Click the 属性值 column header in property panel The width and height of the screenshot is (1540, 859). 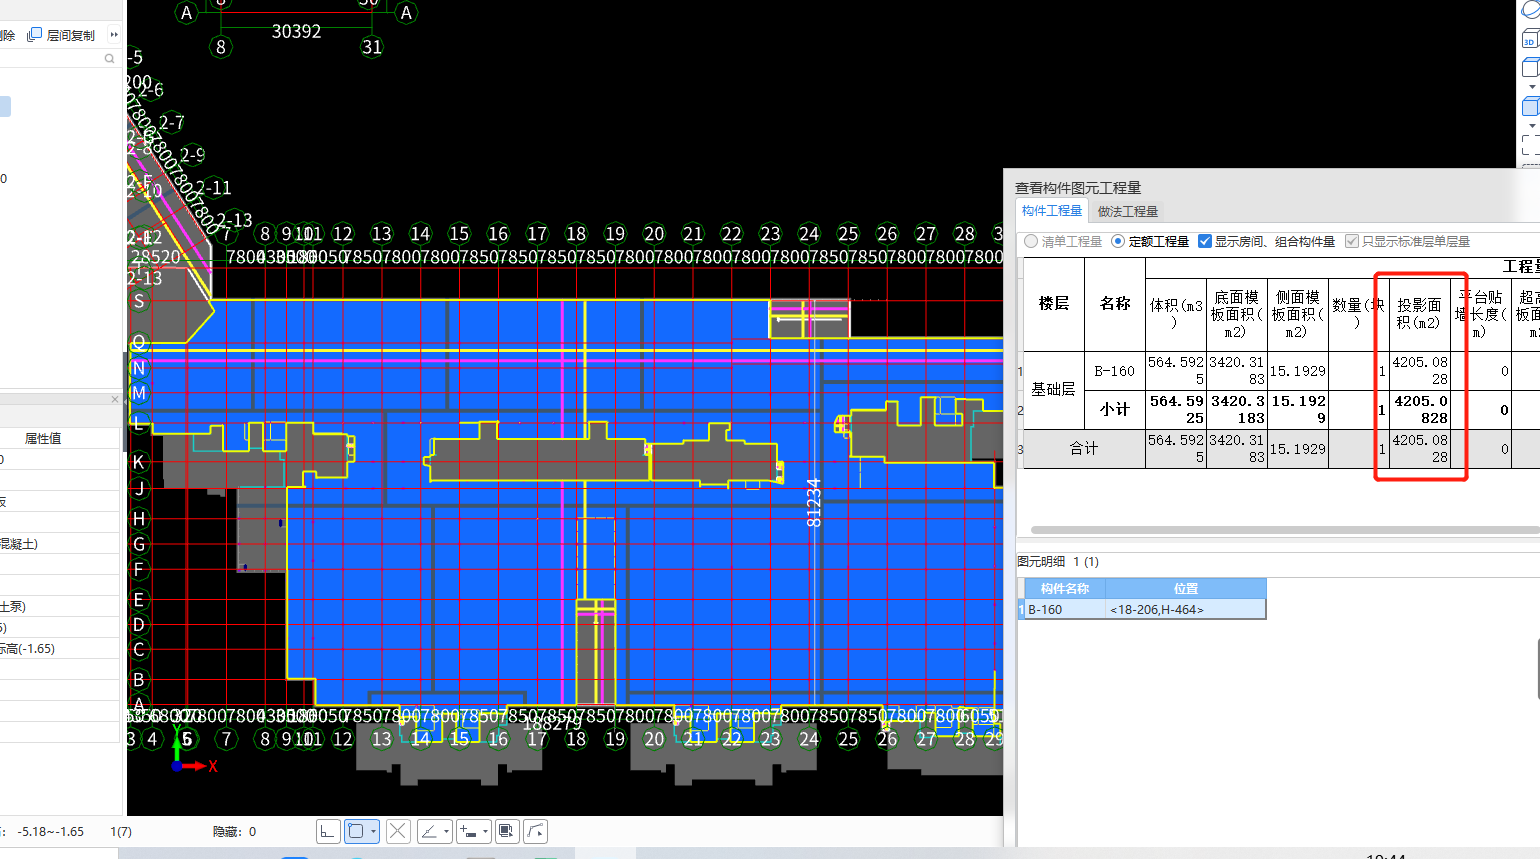point(43,438)
